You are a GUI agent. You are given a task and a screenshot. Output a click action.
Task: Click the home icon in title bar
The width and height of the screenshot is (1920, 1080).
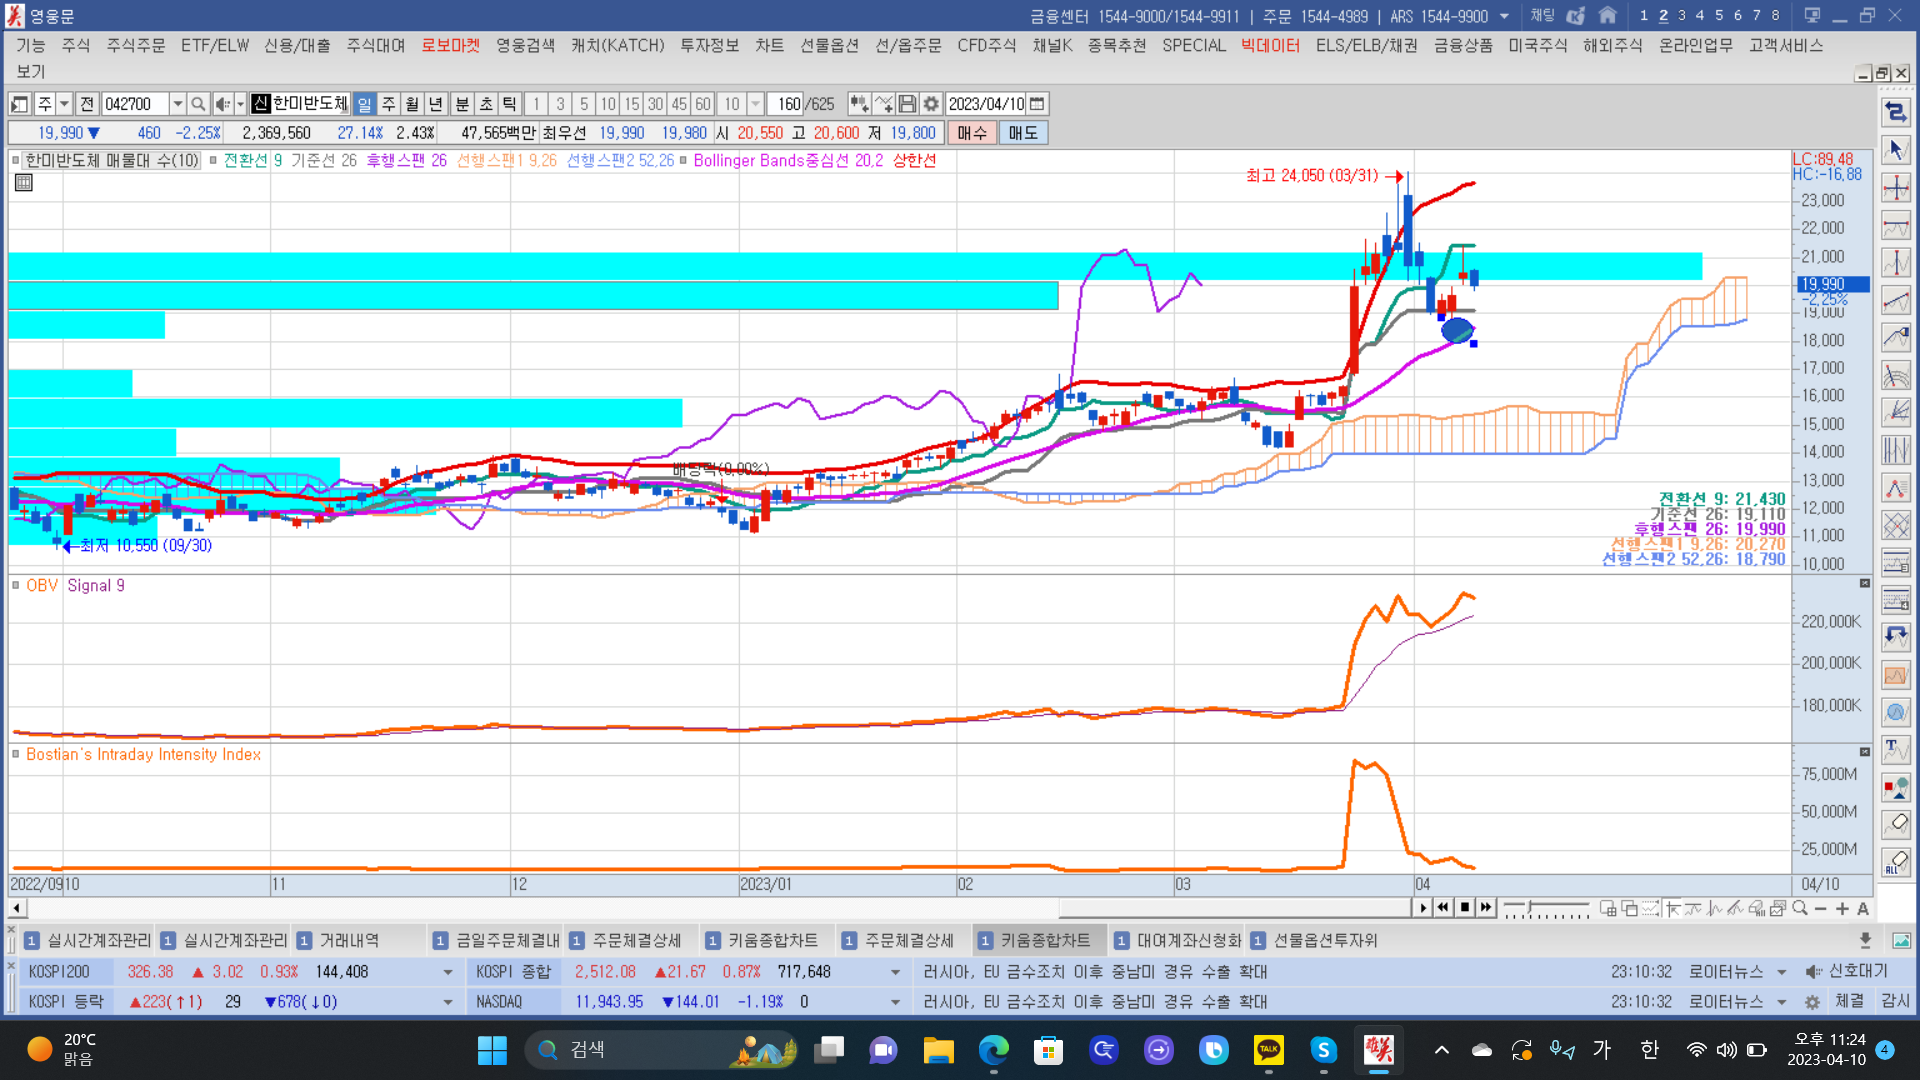(1608, 16)
